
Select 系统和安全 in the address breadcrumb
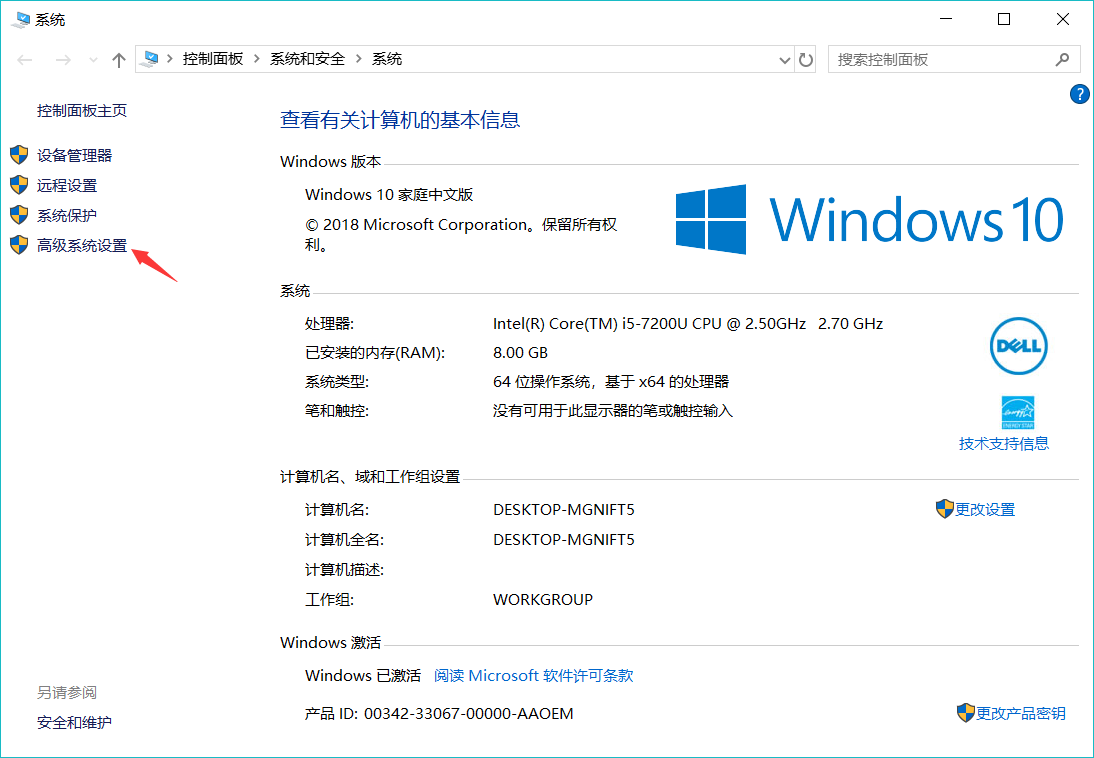pyautogui.click(x=308, y=59)
